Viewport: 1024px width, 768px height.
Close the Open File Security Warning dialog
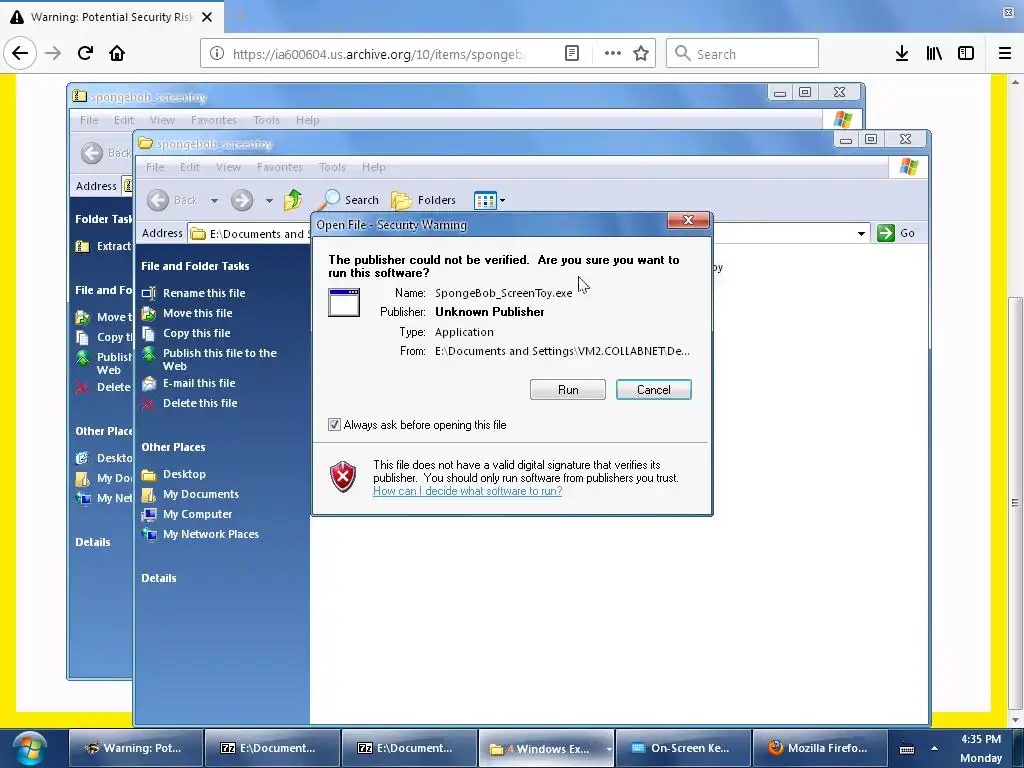pyautogui.click(x=688, y=220)
